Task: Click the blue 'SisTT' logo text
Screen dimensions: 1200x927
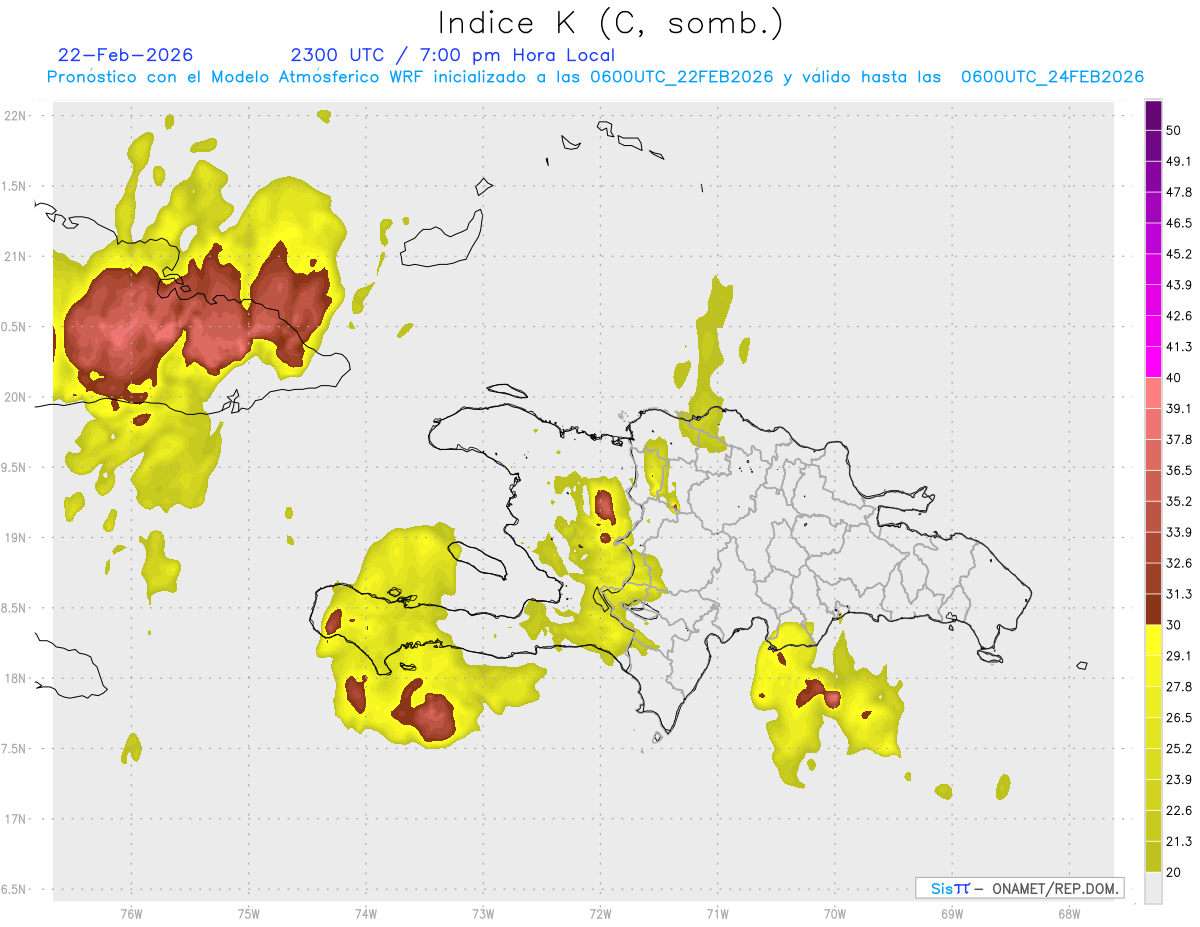Action: click(x=950, y=888)
